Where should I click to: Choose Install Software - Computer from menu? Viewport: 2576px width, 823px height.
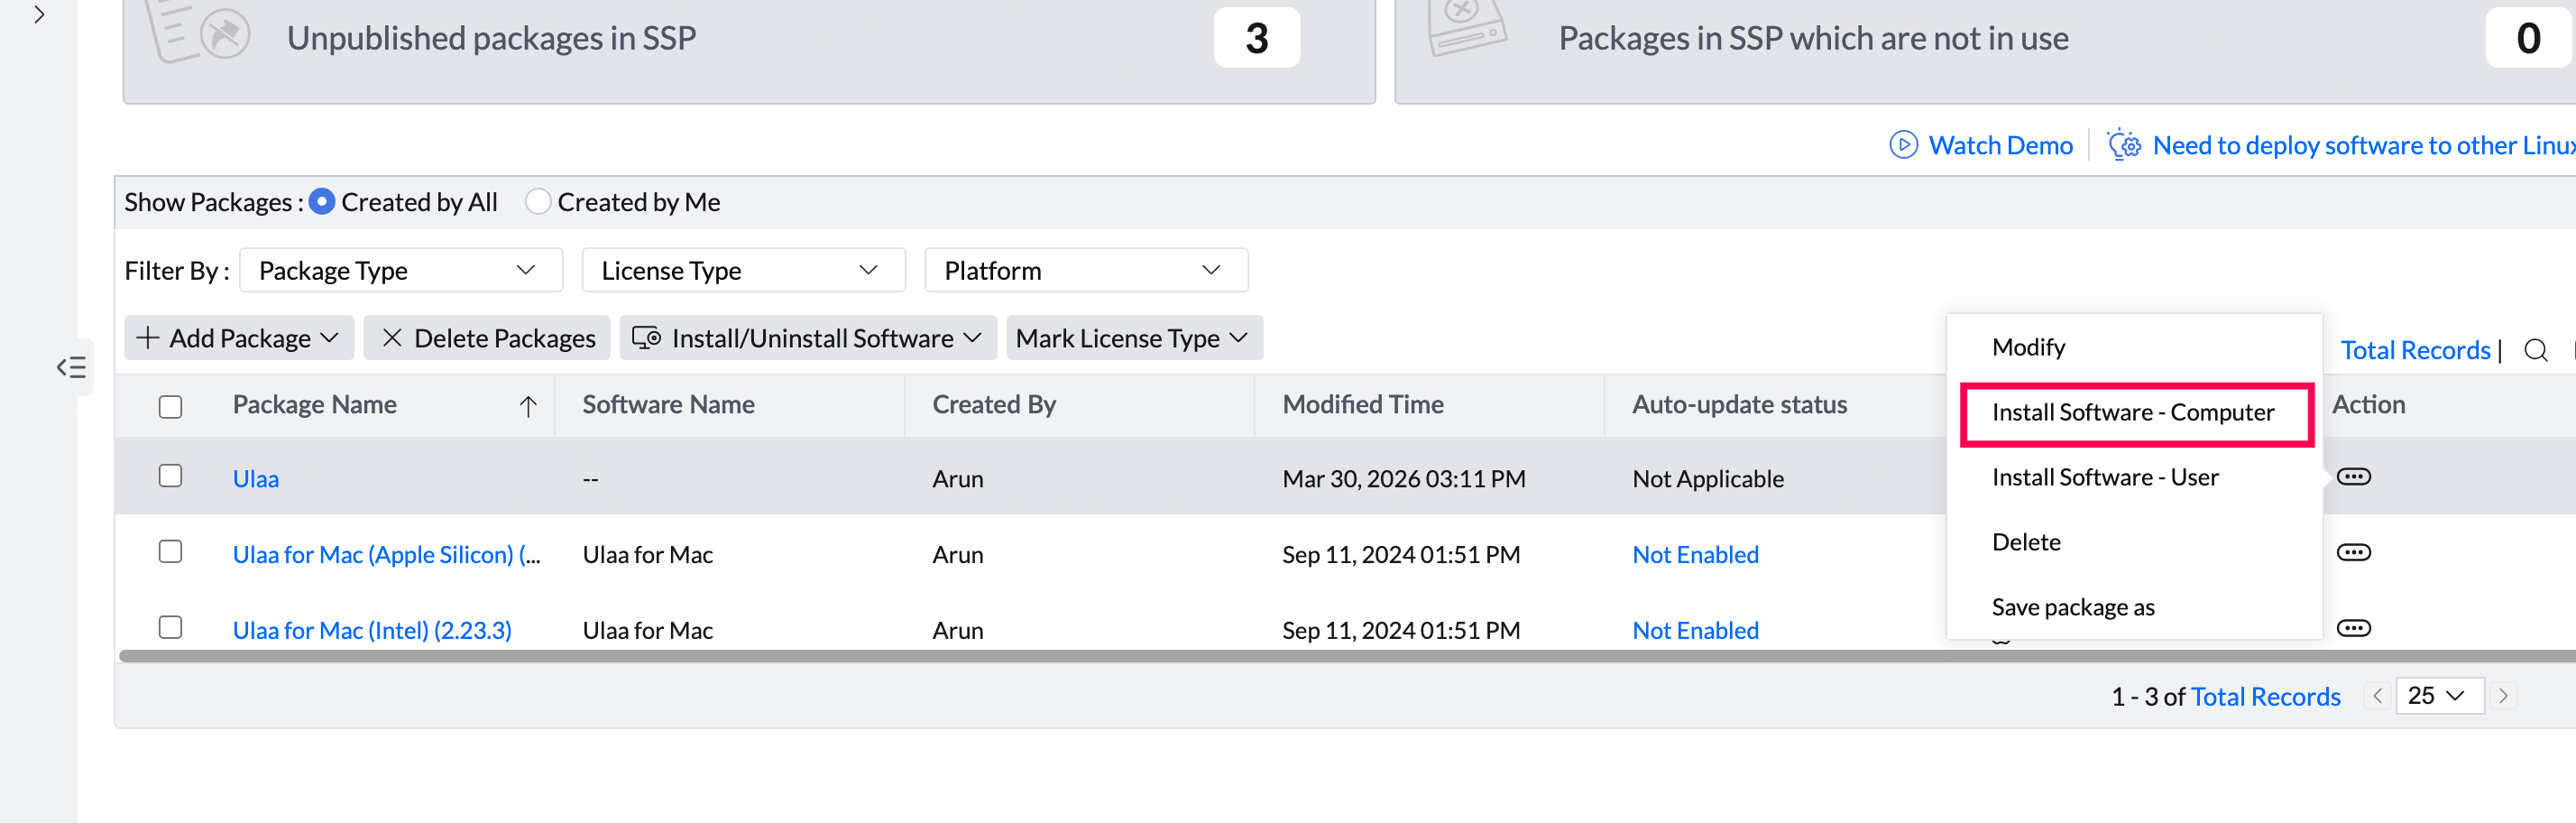pos(2132,412)
